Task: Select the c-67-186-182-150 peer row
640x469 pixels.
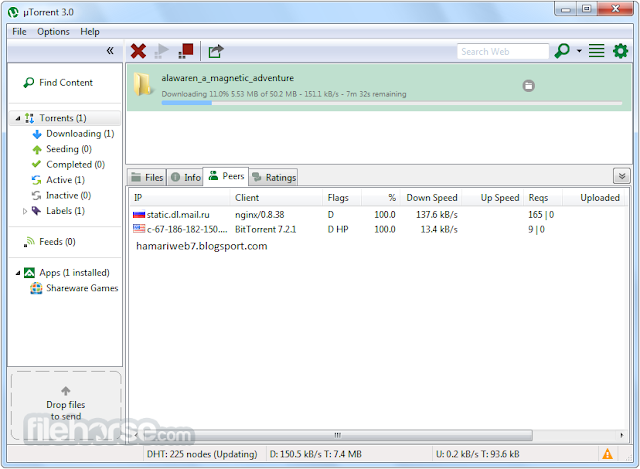Action: 378,229
